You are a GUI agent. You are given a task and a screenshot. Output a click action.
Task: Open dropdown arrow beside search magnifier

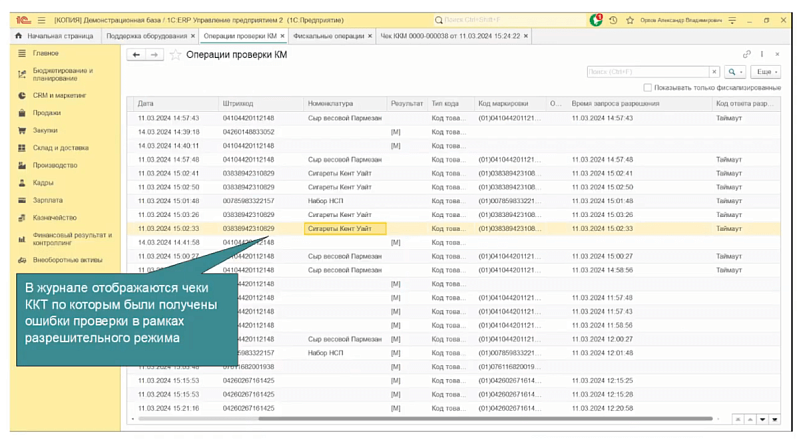click(741, 72)
